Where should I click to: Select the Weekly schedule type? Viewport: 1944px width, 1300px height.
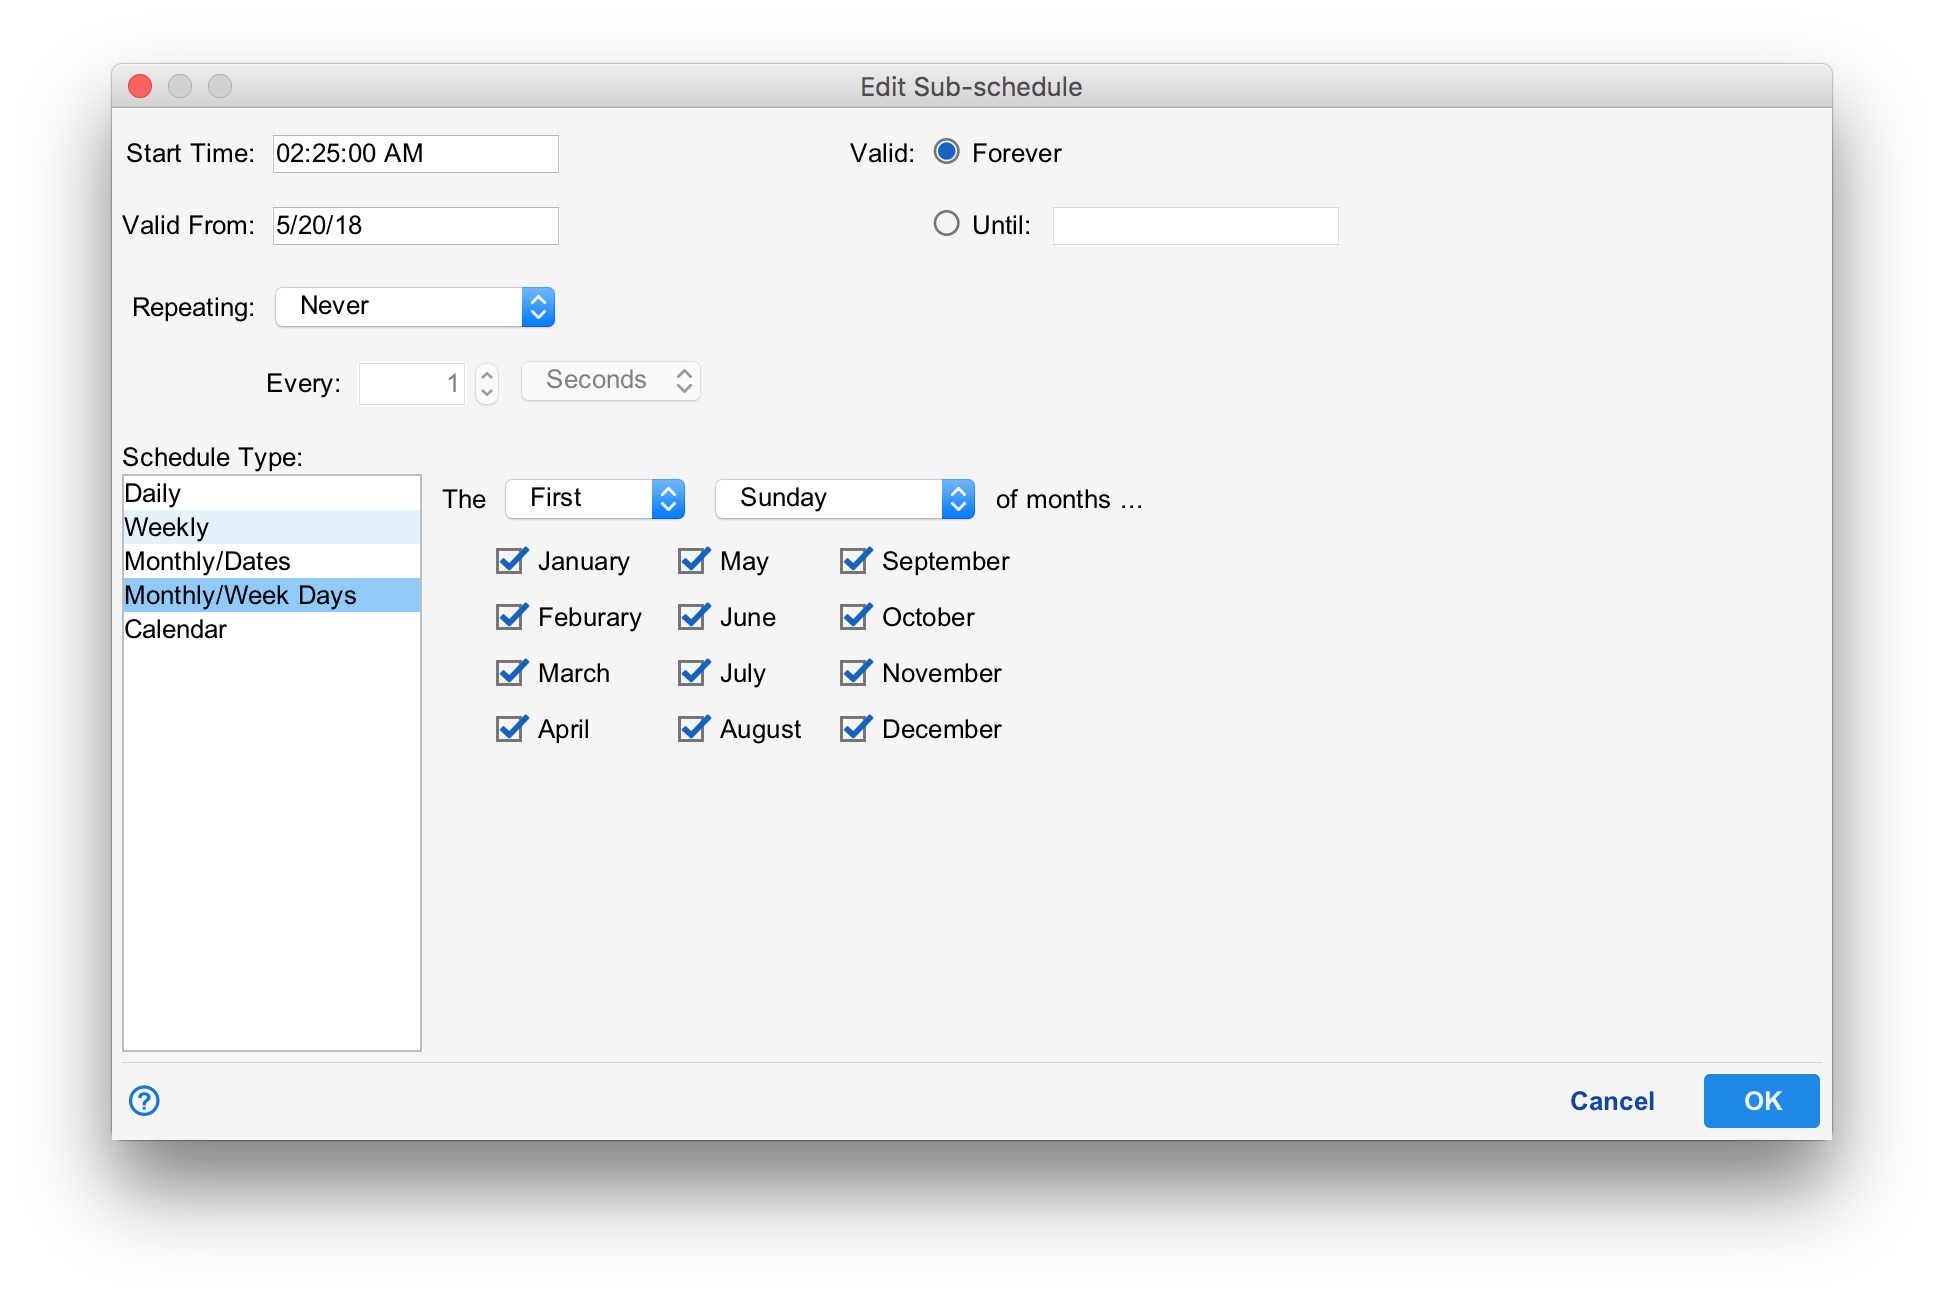click(x=166, y=527)
